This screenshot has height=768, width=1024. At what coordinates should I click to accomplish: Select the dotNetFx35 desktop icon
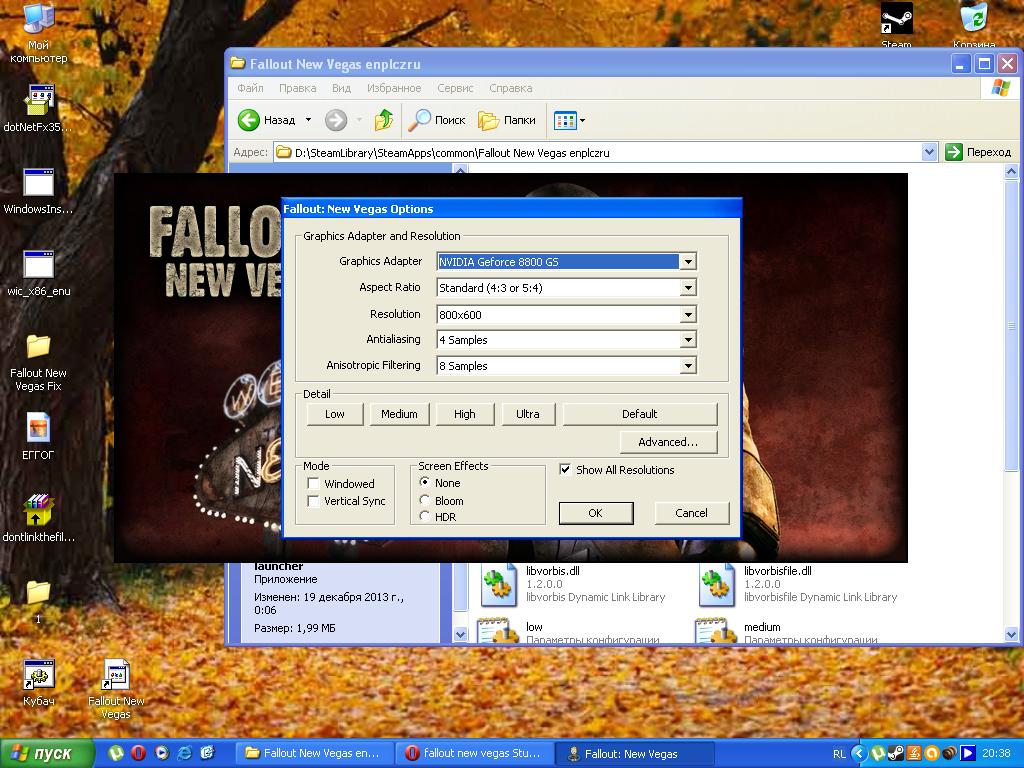point(39,101)
